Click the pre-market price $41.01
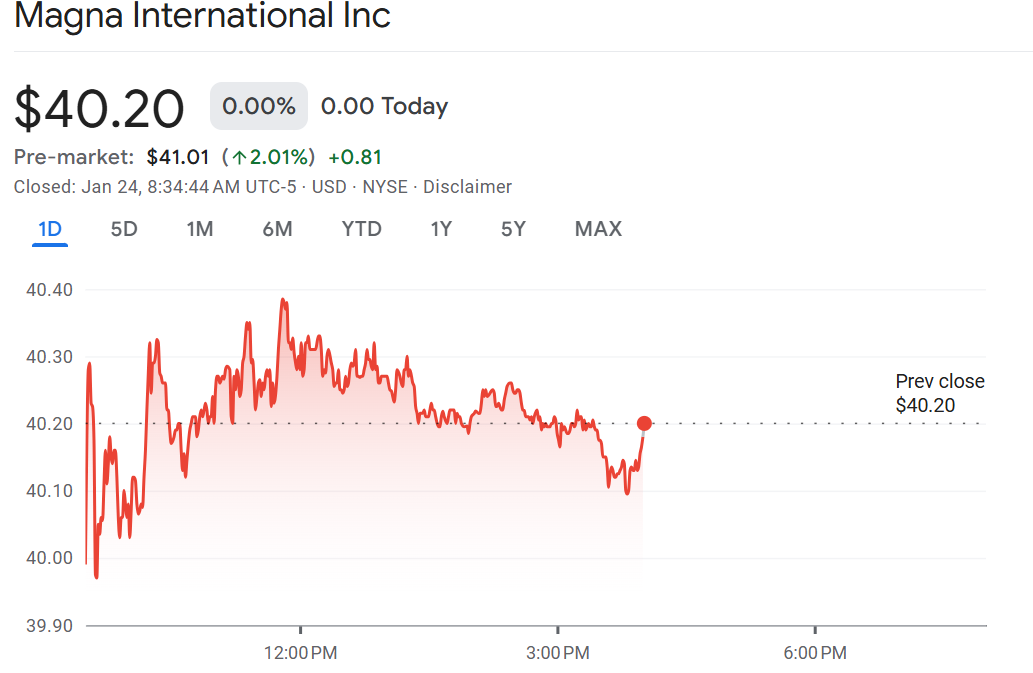This screenshot has height=673, width=1033. [178, 157]
